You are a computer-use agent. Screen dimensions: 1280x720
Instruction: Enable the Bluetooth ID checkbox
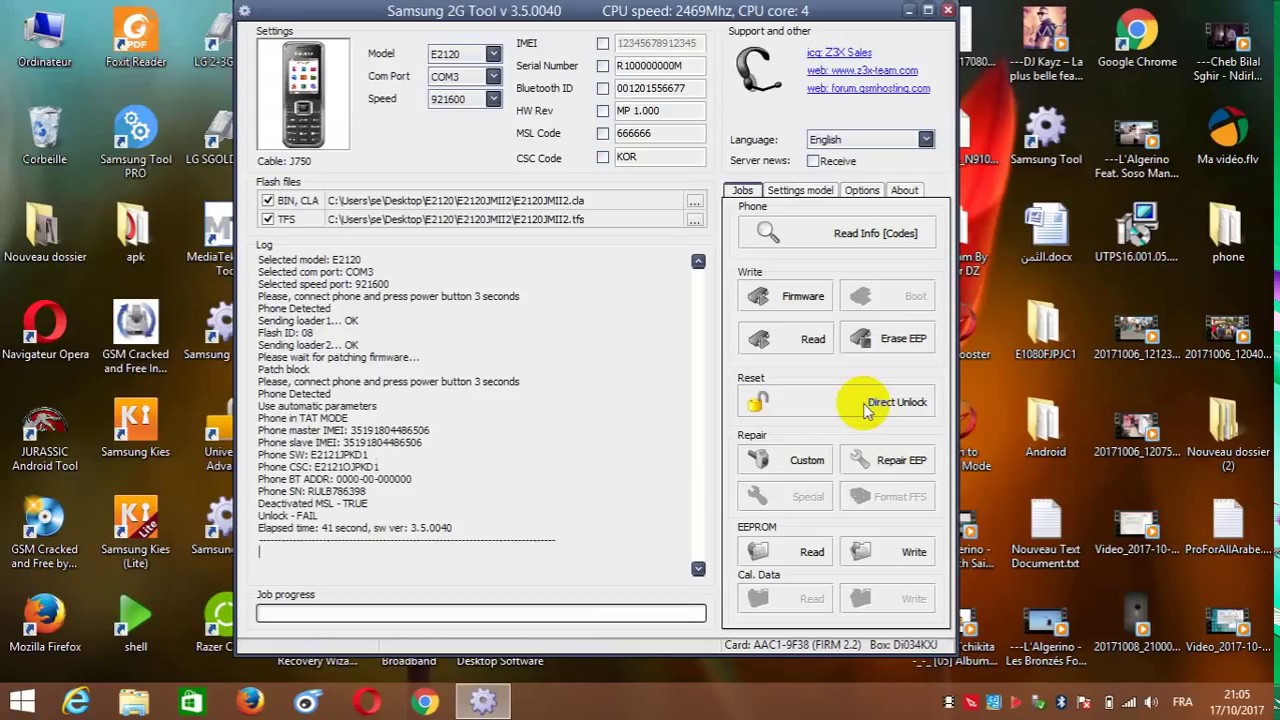[602, 89]
